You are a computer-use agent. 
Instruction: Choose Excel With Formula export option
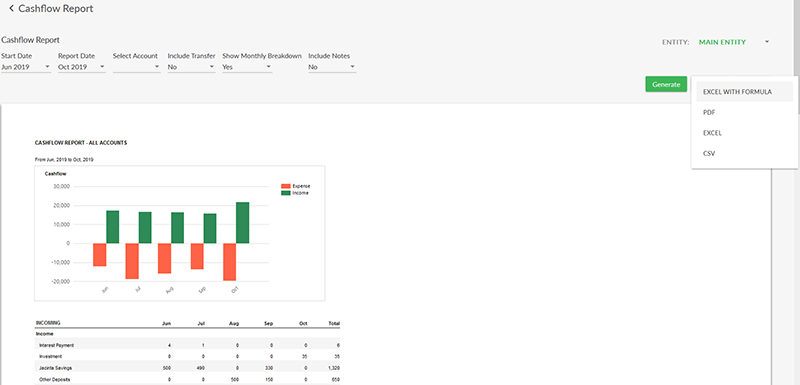point(744,92)
